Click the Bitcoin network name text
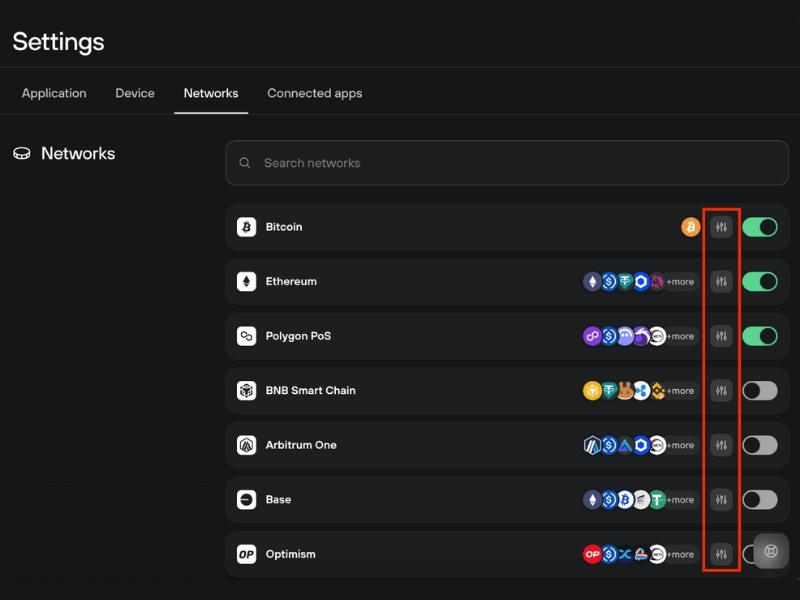 pos(284,227)
